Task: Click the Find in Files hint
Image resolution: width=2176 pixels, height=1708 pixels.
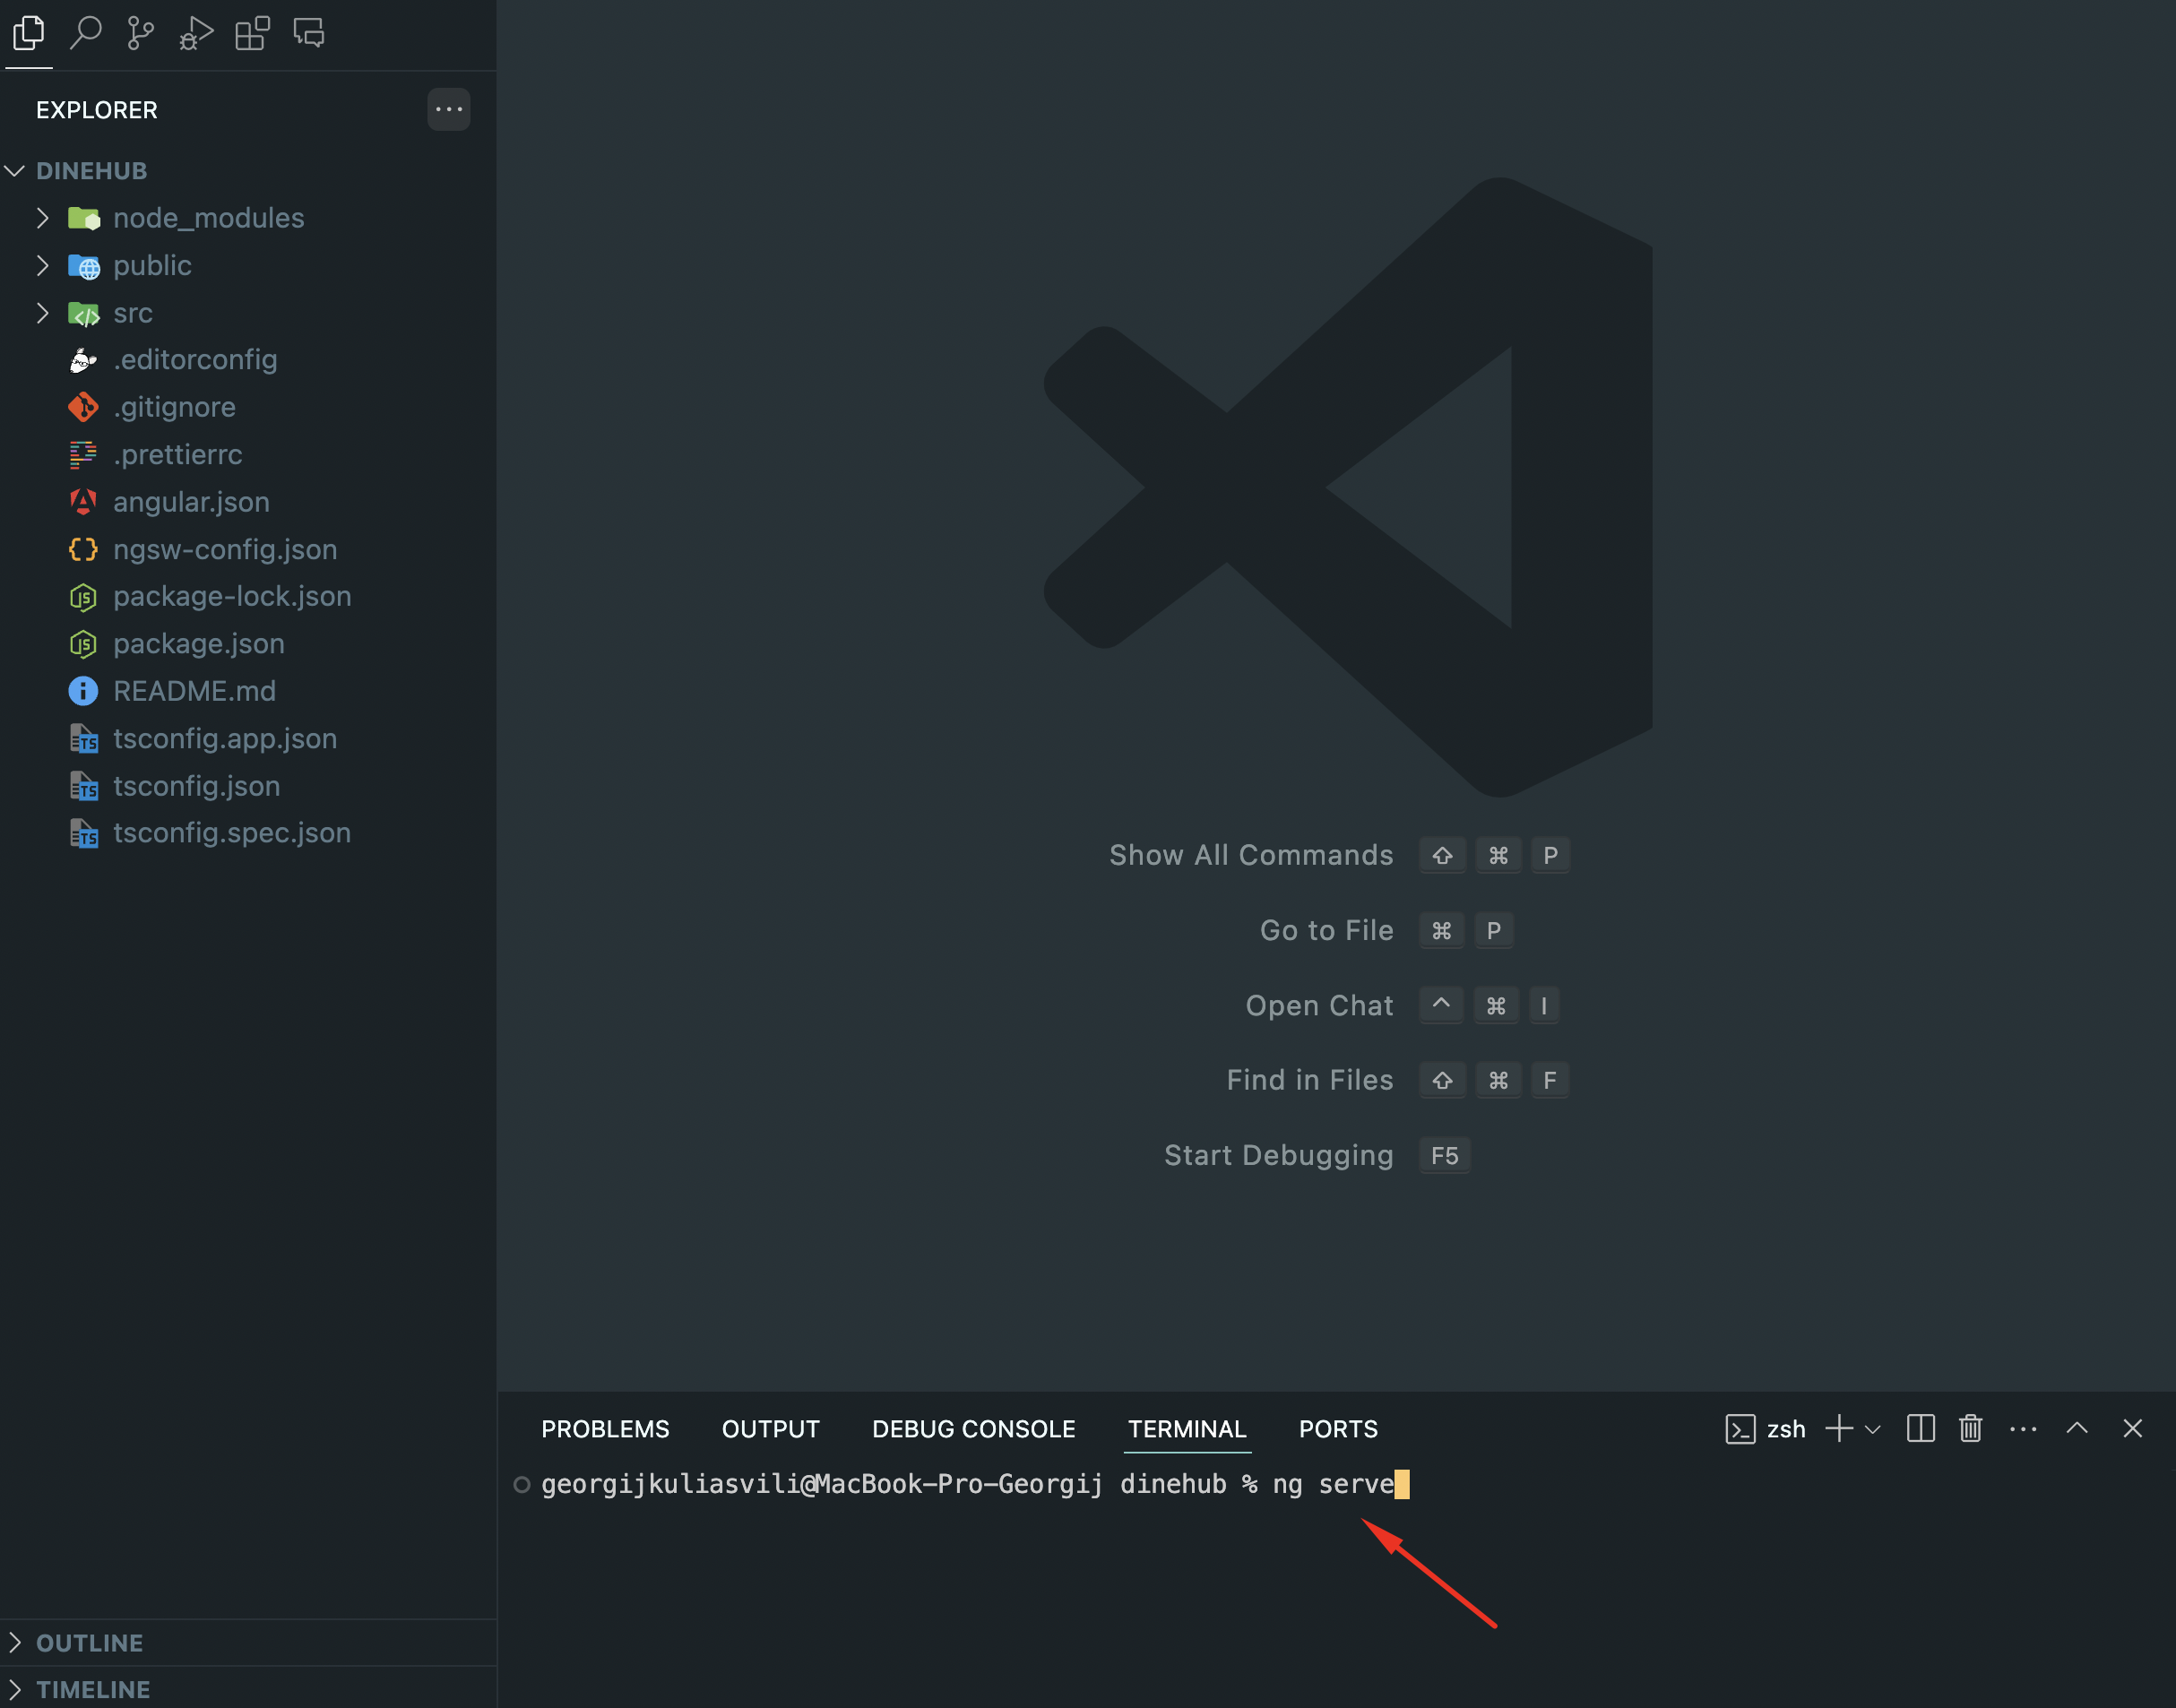Action: pos(1310,1080)
